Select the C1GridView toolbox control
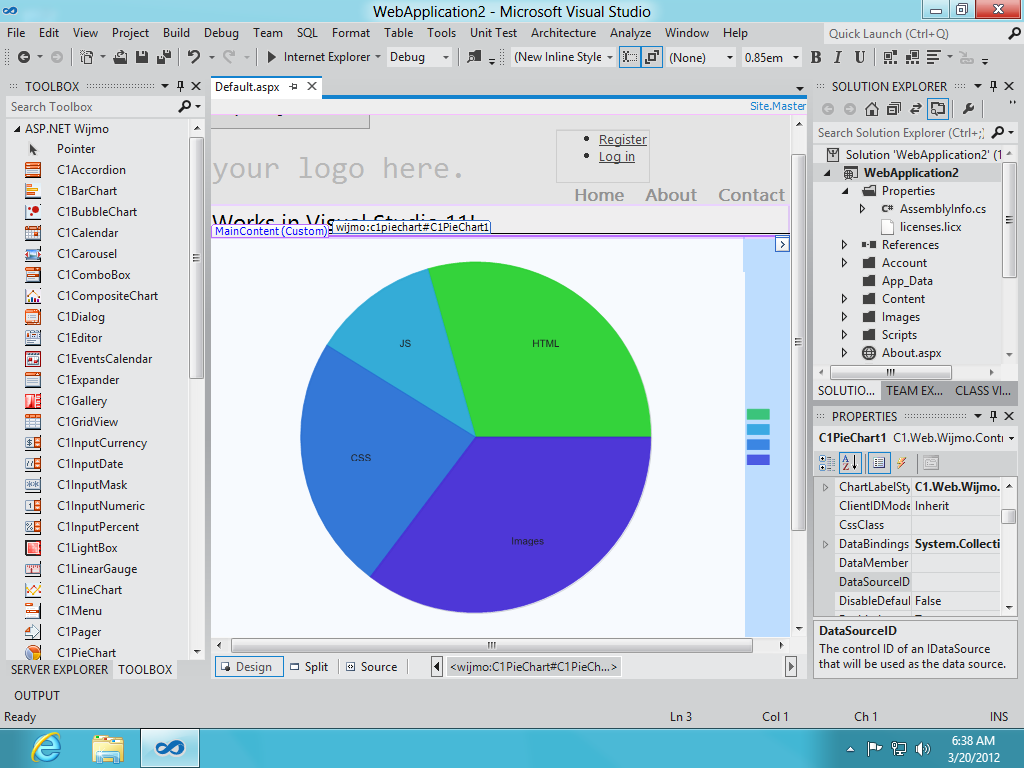The image size is (1024, 768). click(x=88, y=422)
